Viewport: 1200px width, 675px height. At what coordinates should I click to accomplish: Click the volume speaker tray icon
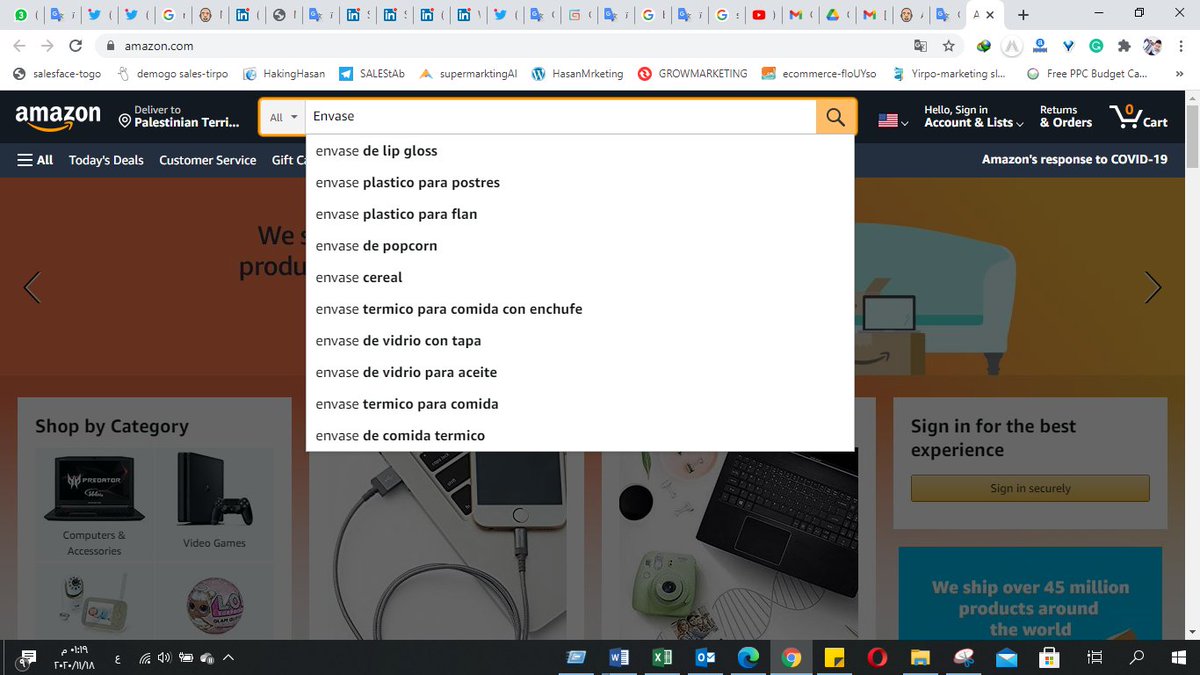coord(164,658)
